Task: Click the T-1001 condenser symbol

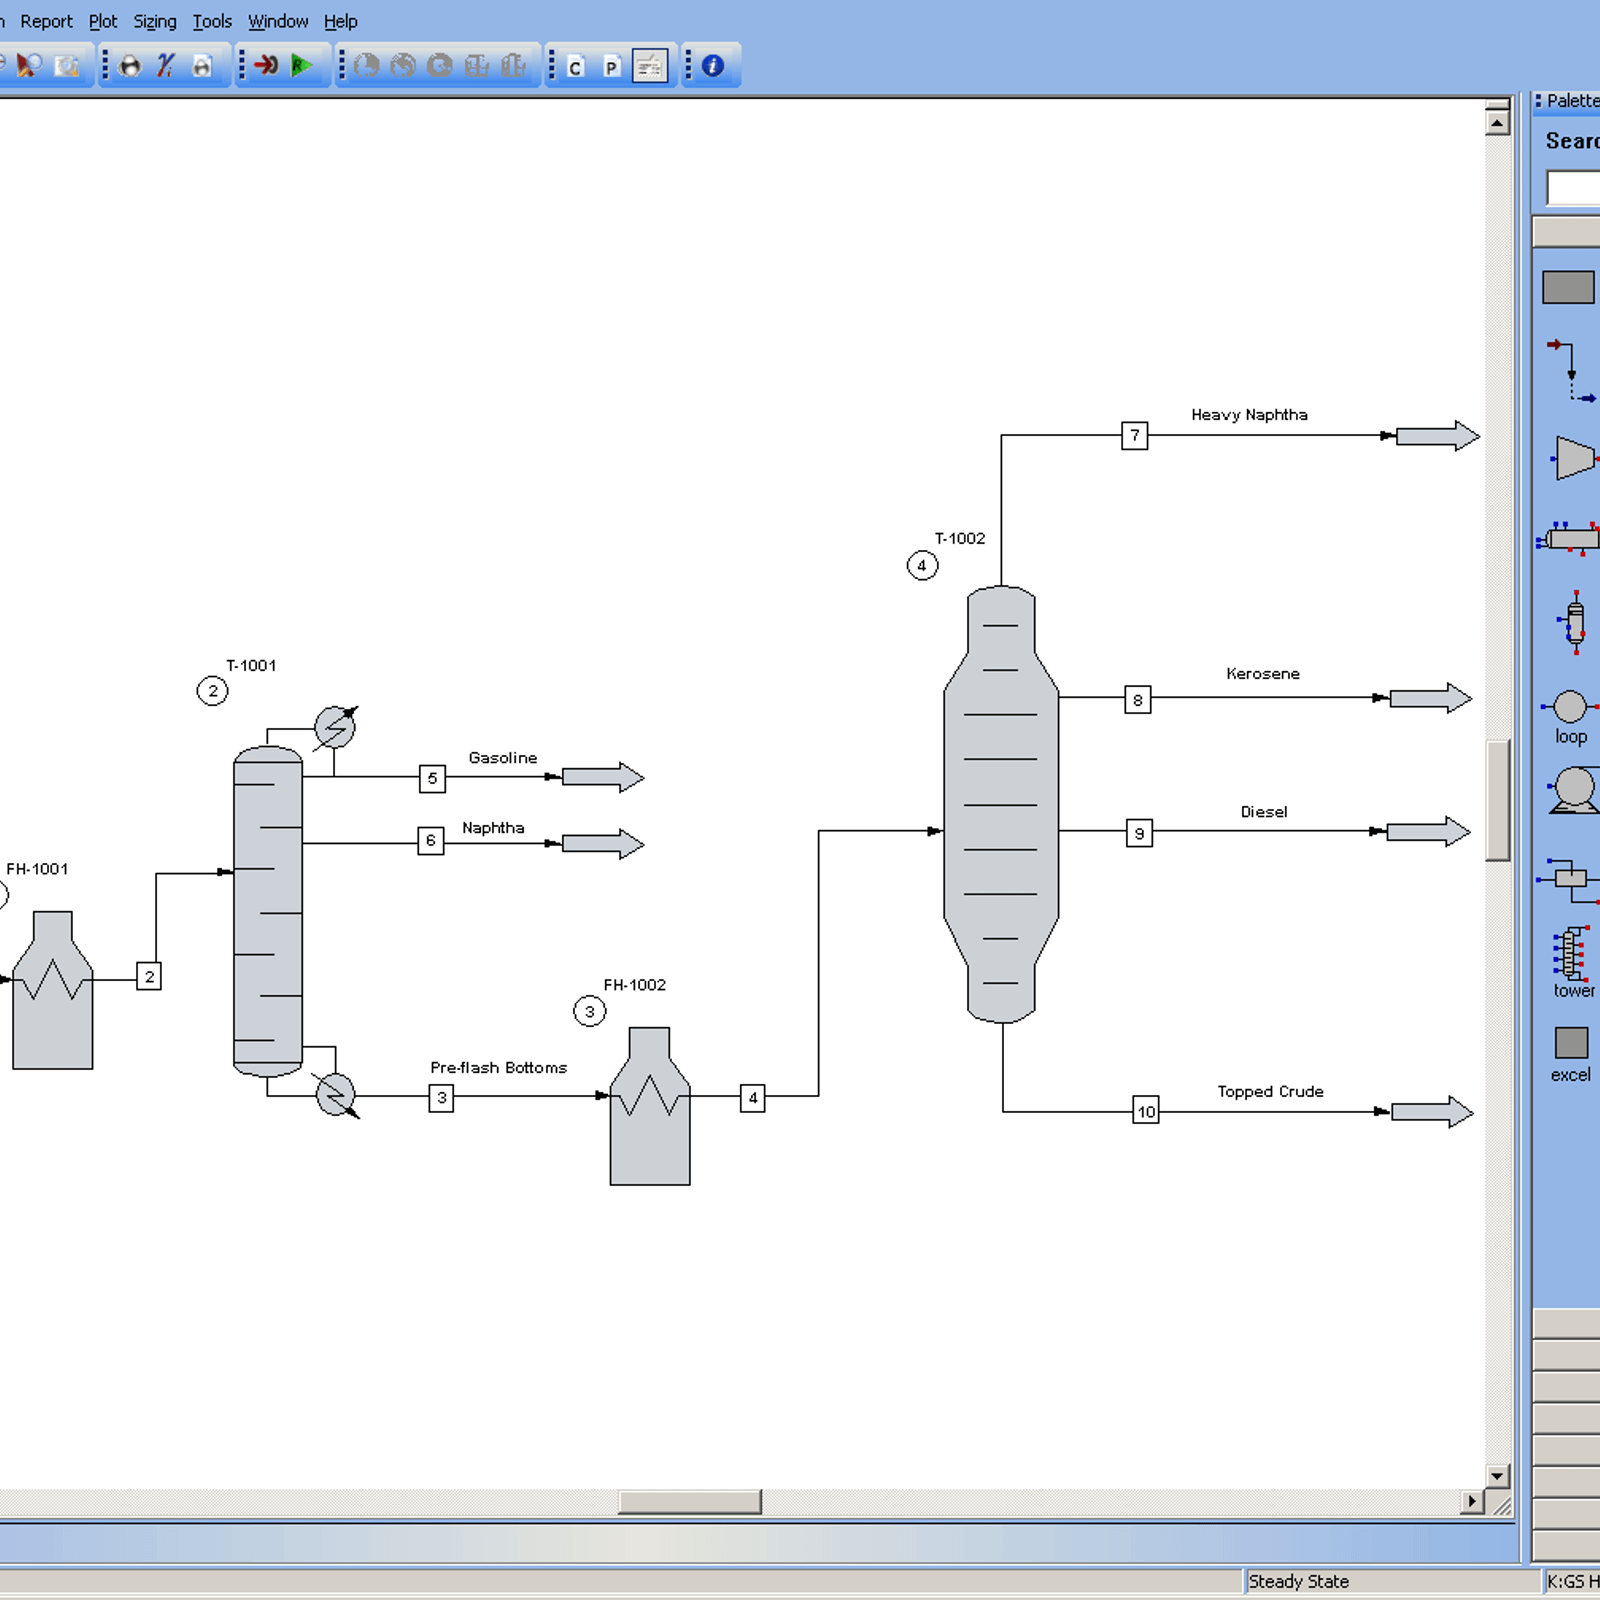Action: click(335, 727)
